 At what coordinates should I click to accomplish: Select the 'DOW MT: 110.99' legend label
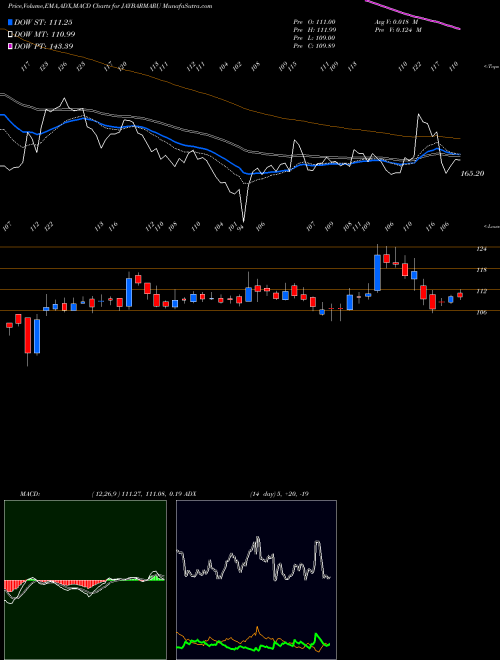click(45, 34)
